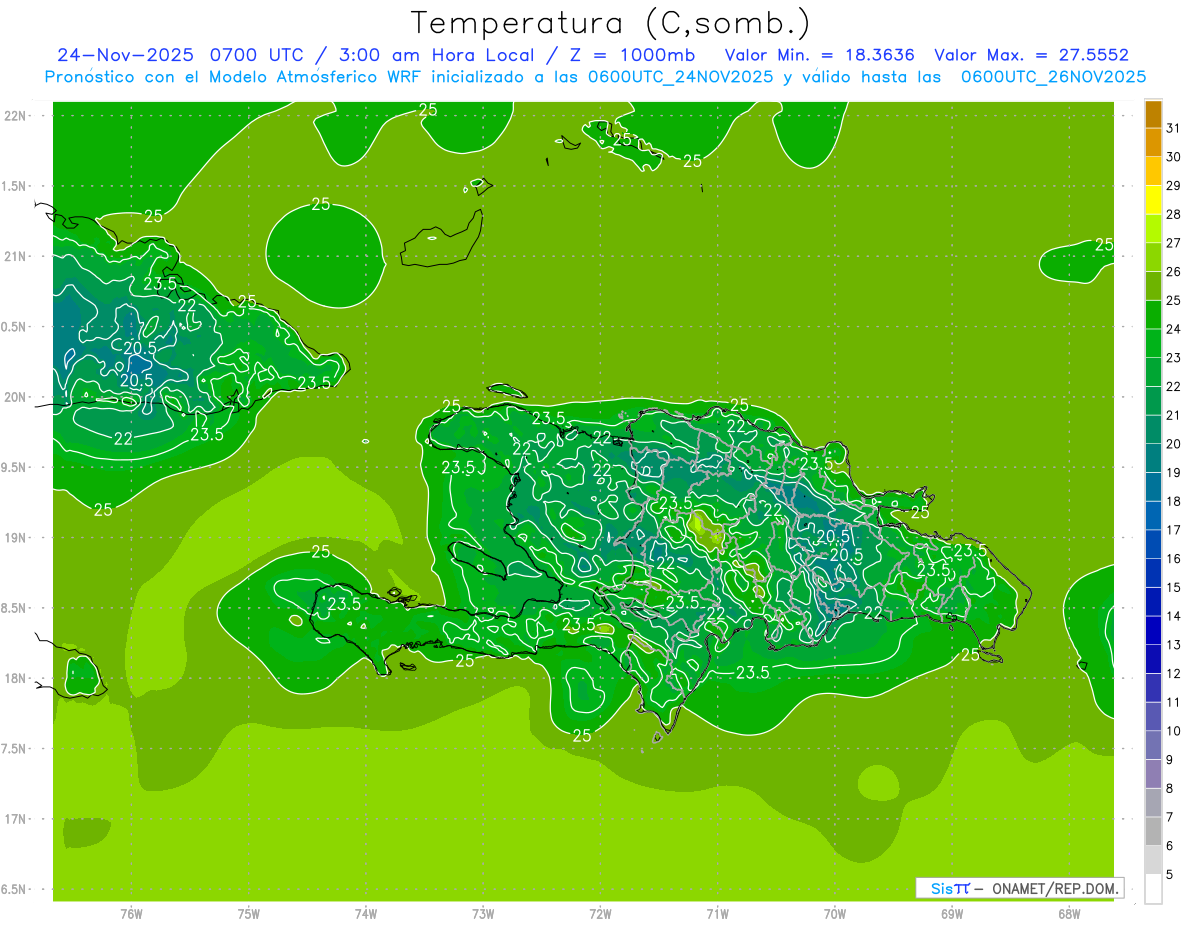Click the 70W longitude axis label
The width and height of the screenshot is (1200, 927).
pos(835,914)
